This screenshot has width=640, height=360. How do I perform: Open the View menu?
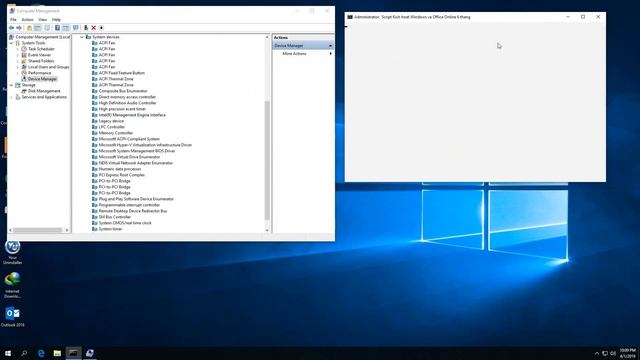tap(42, 20)
